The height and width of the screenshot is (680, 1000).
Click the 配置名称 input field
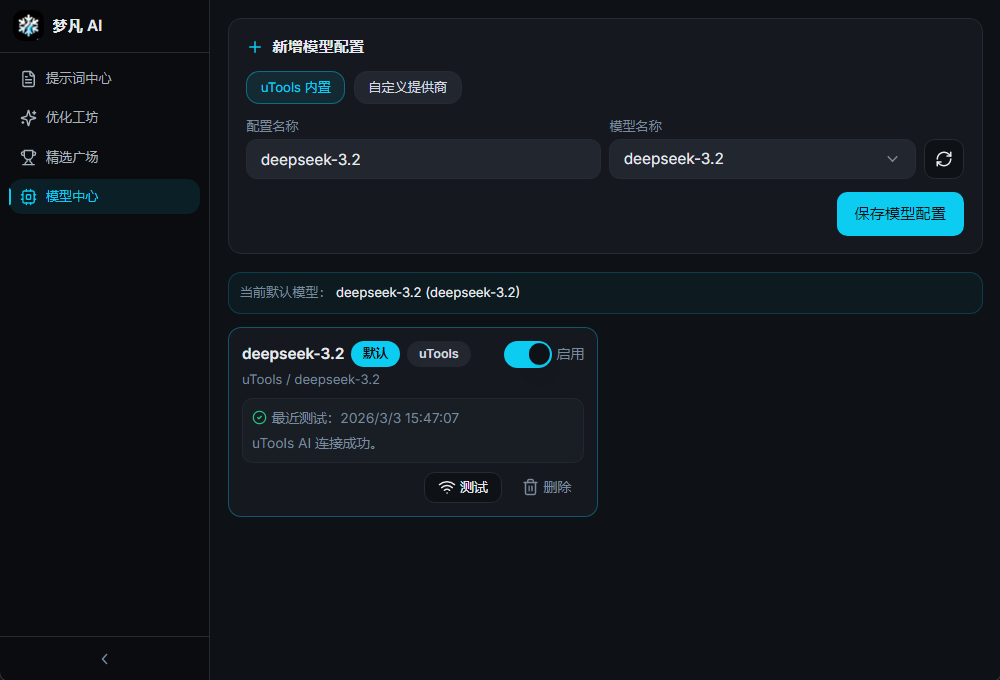point(423,159)
